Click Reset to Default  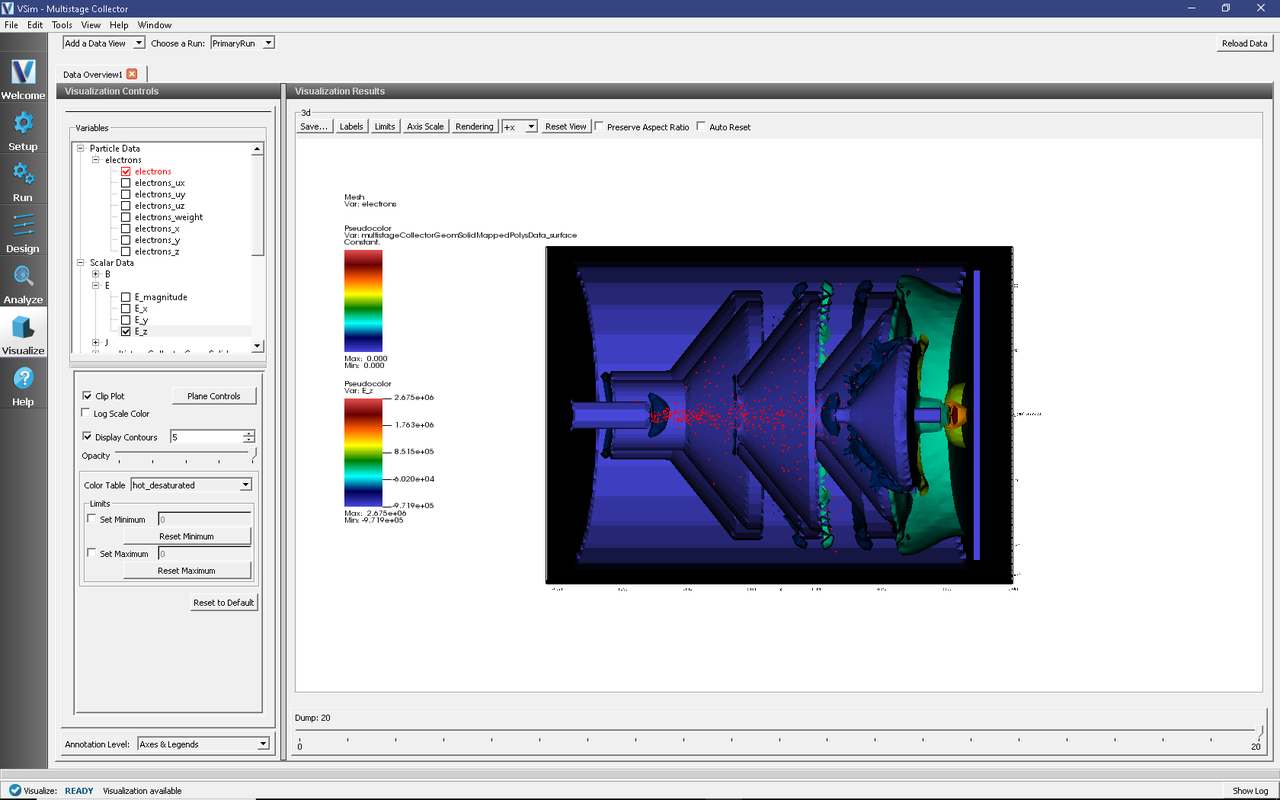(224, 603)
